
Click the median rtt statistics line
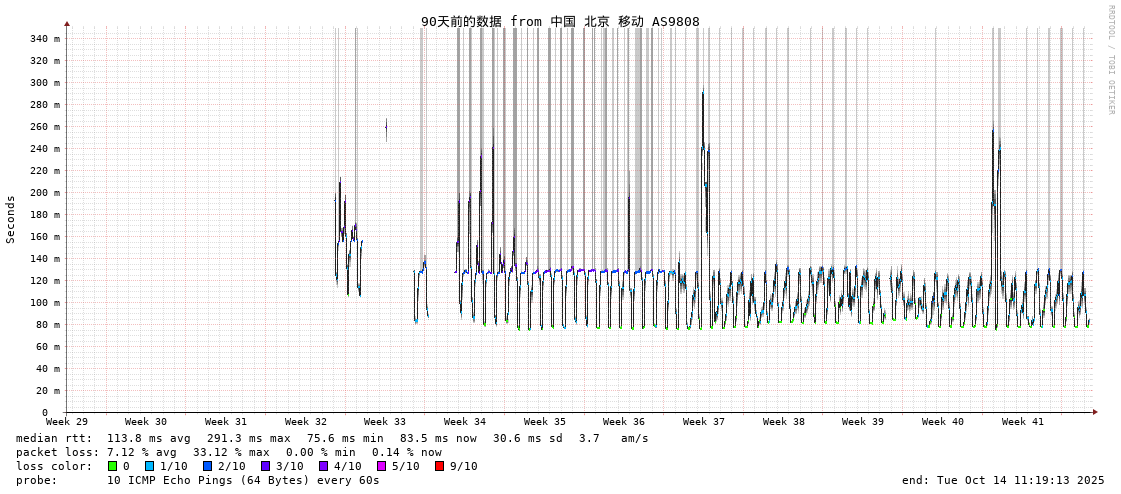point(332,438)
